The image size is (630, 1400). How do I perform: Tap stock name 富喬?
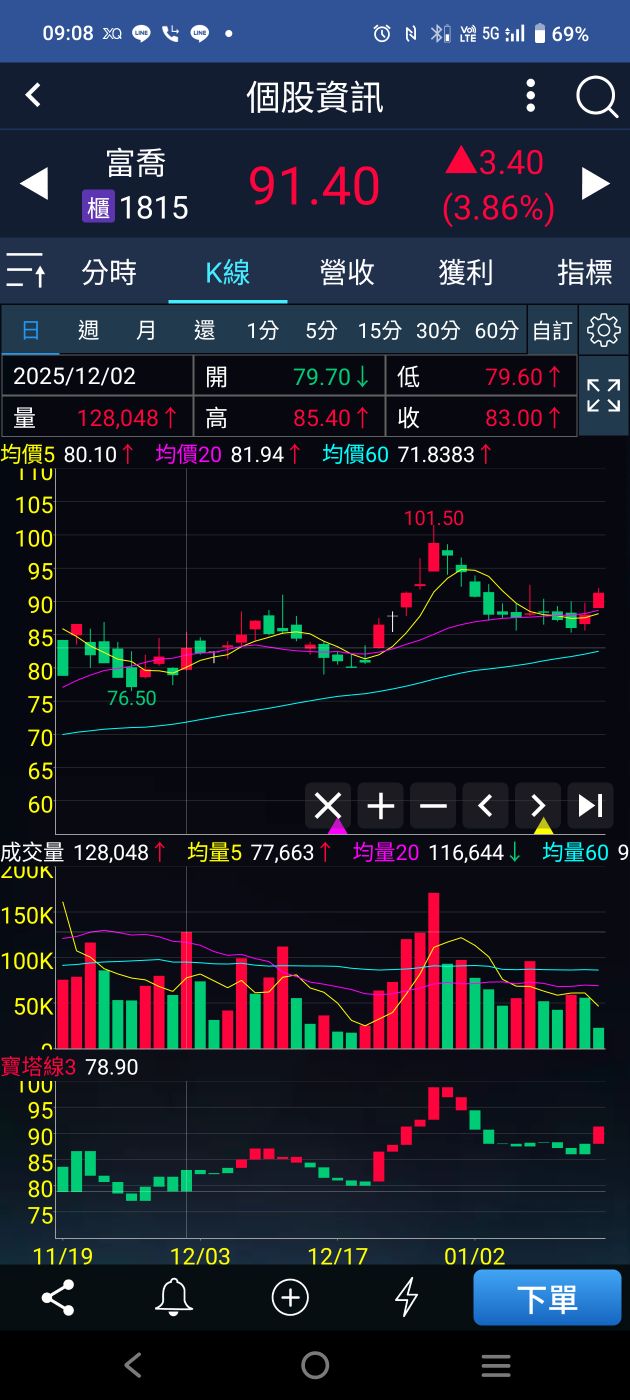point(135,164)
